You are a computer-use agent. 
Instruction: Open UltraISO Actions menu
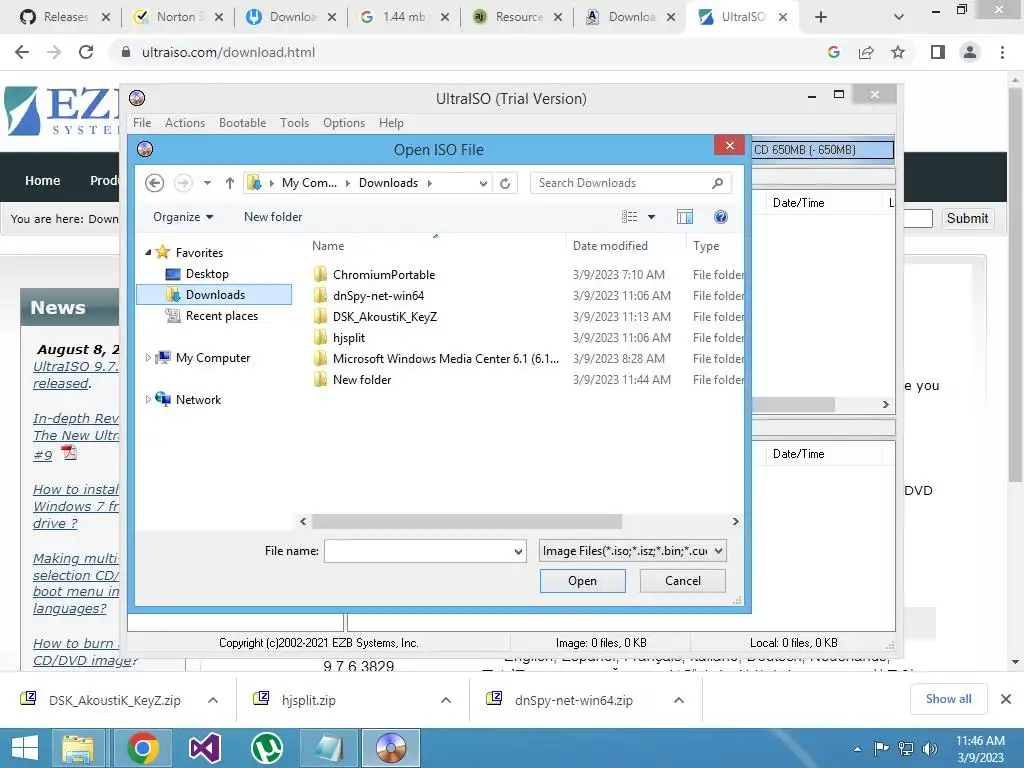point(185,123)
